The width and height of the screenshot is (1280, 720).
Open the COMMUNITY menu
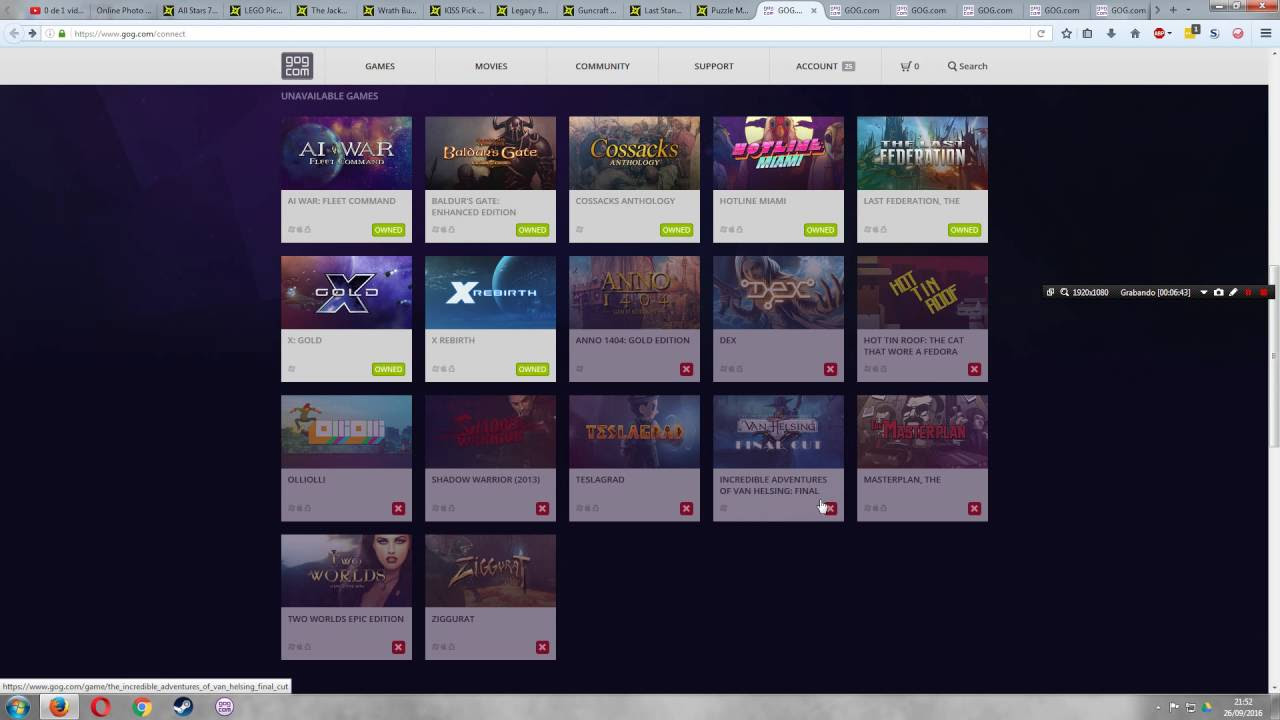coord(602,66)
